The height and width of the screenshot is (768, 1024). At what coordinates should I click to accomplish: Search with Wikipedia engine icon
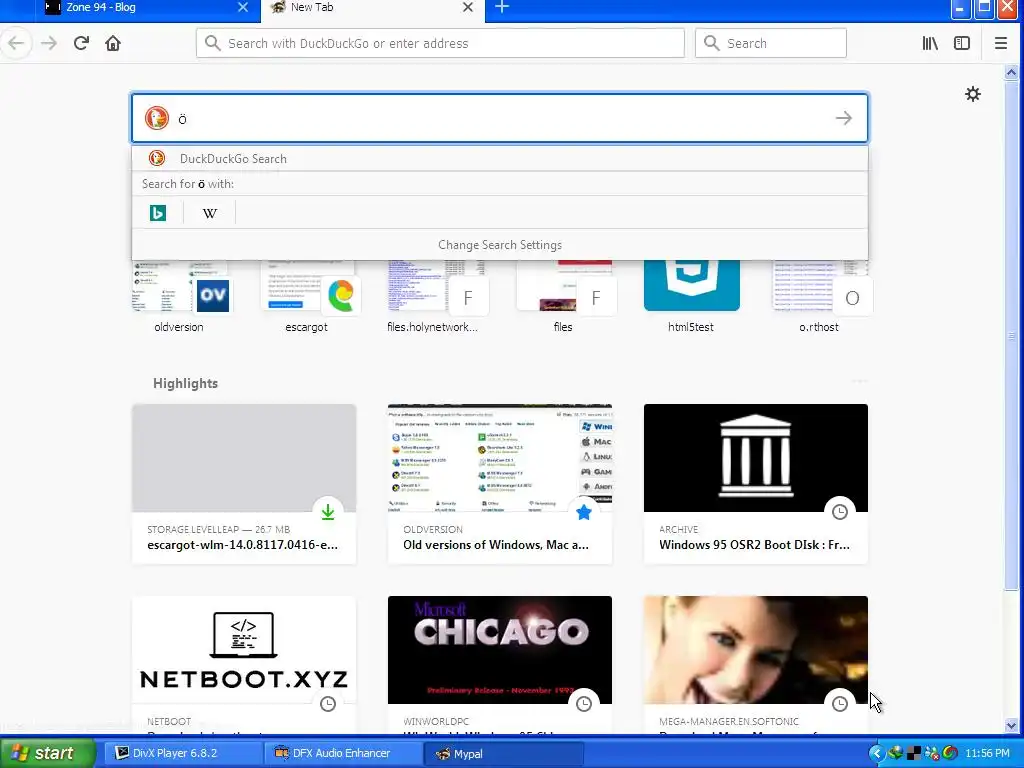(x=210, y=213)
